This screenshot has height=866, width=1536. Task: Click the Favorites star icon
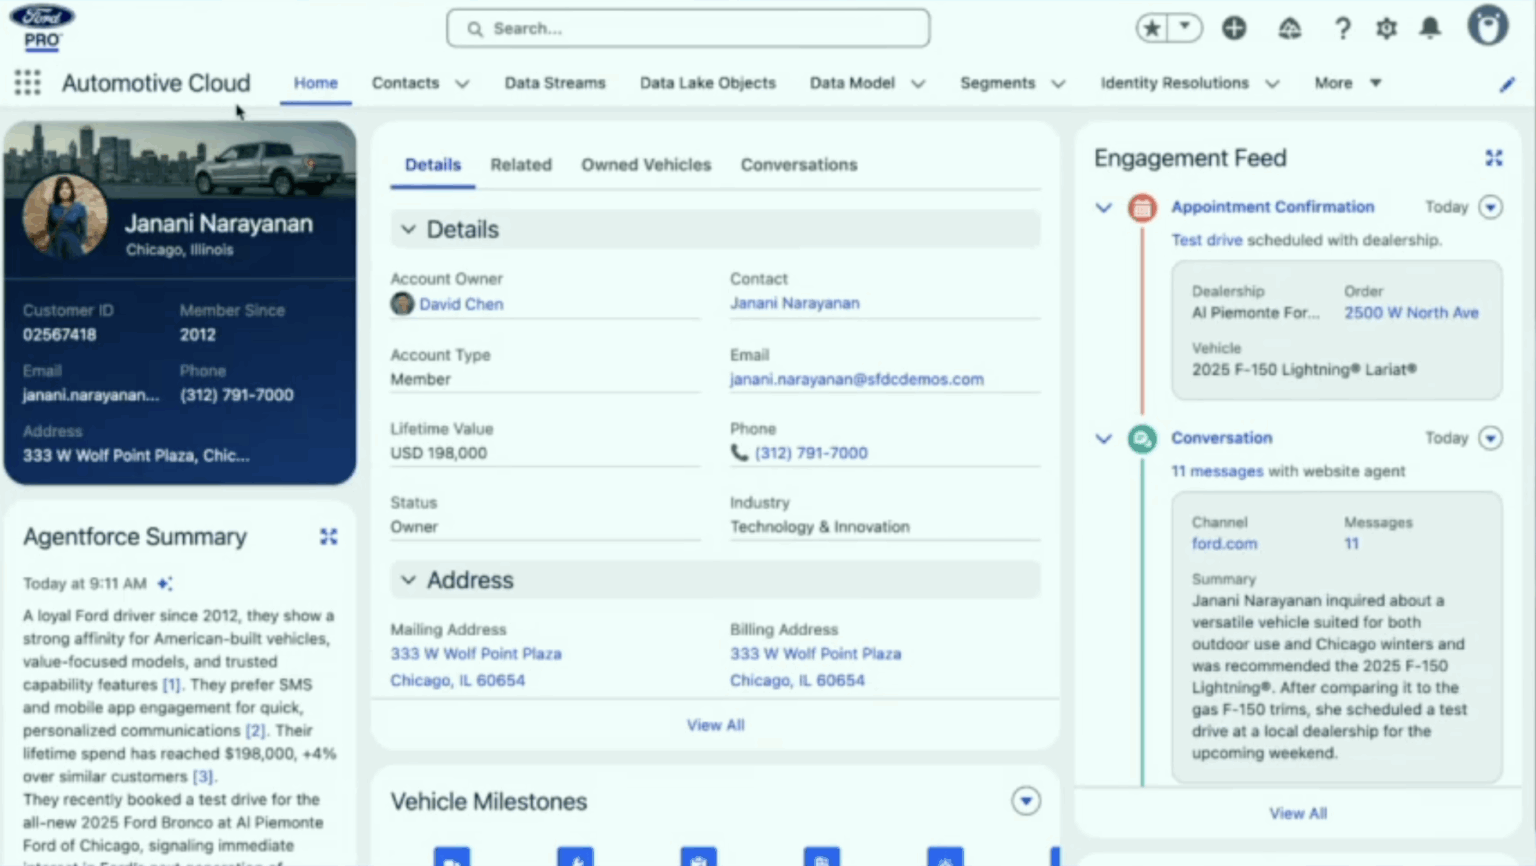click(x=1152, y=28)
